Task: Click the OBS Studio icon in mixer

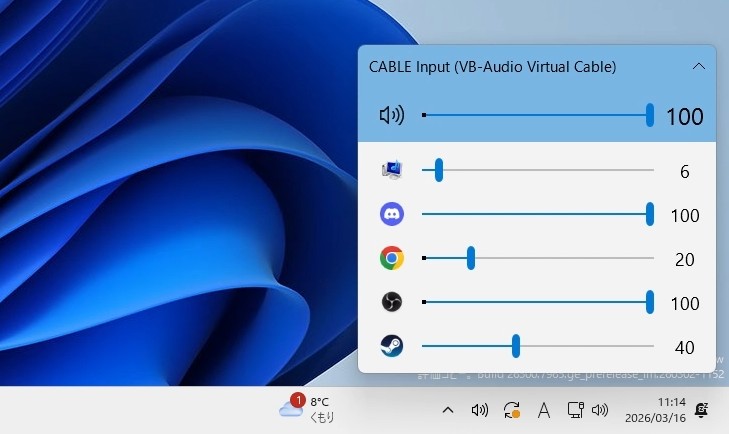Action: click(x=391, y=302)
